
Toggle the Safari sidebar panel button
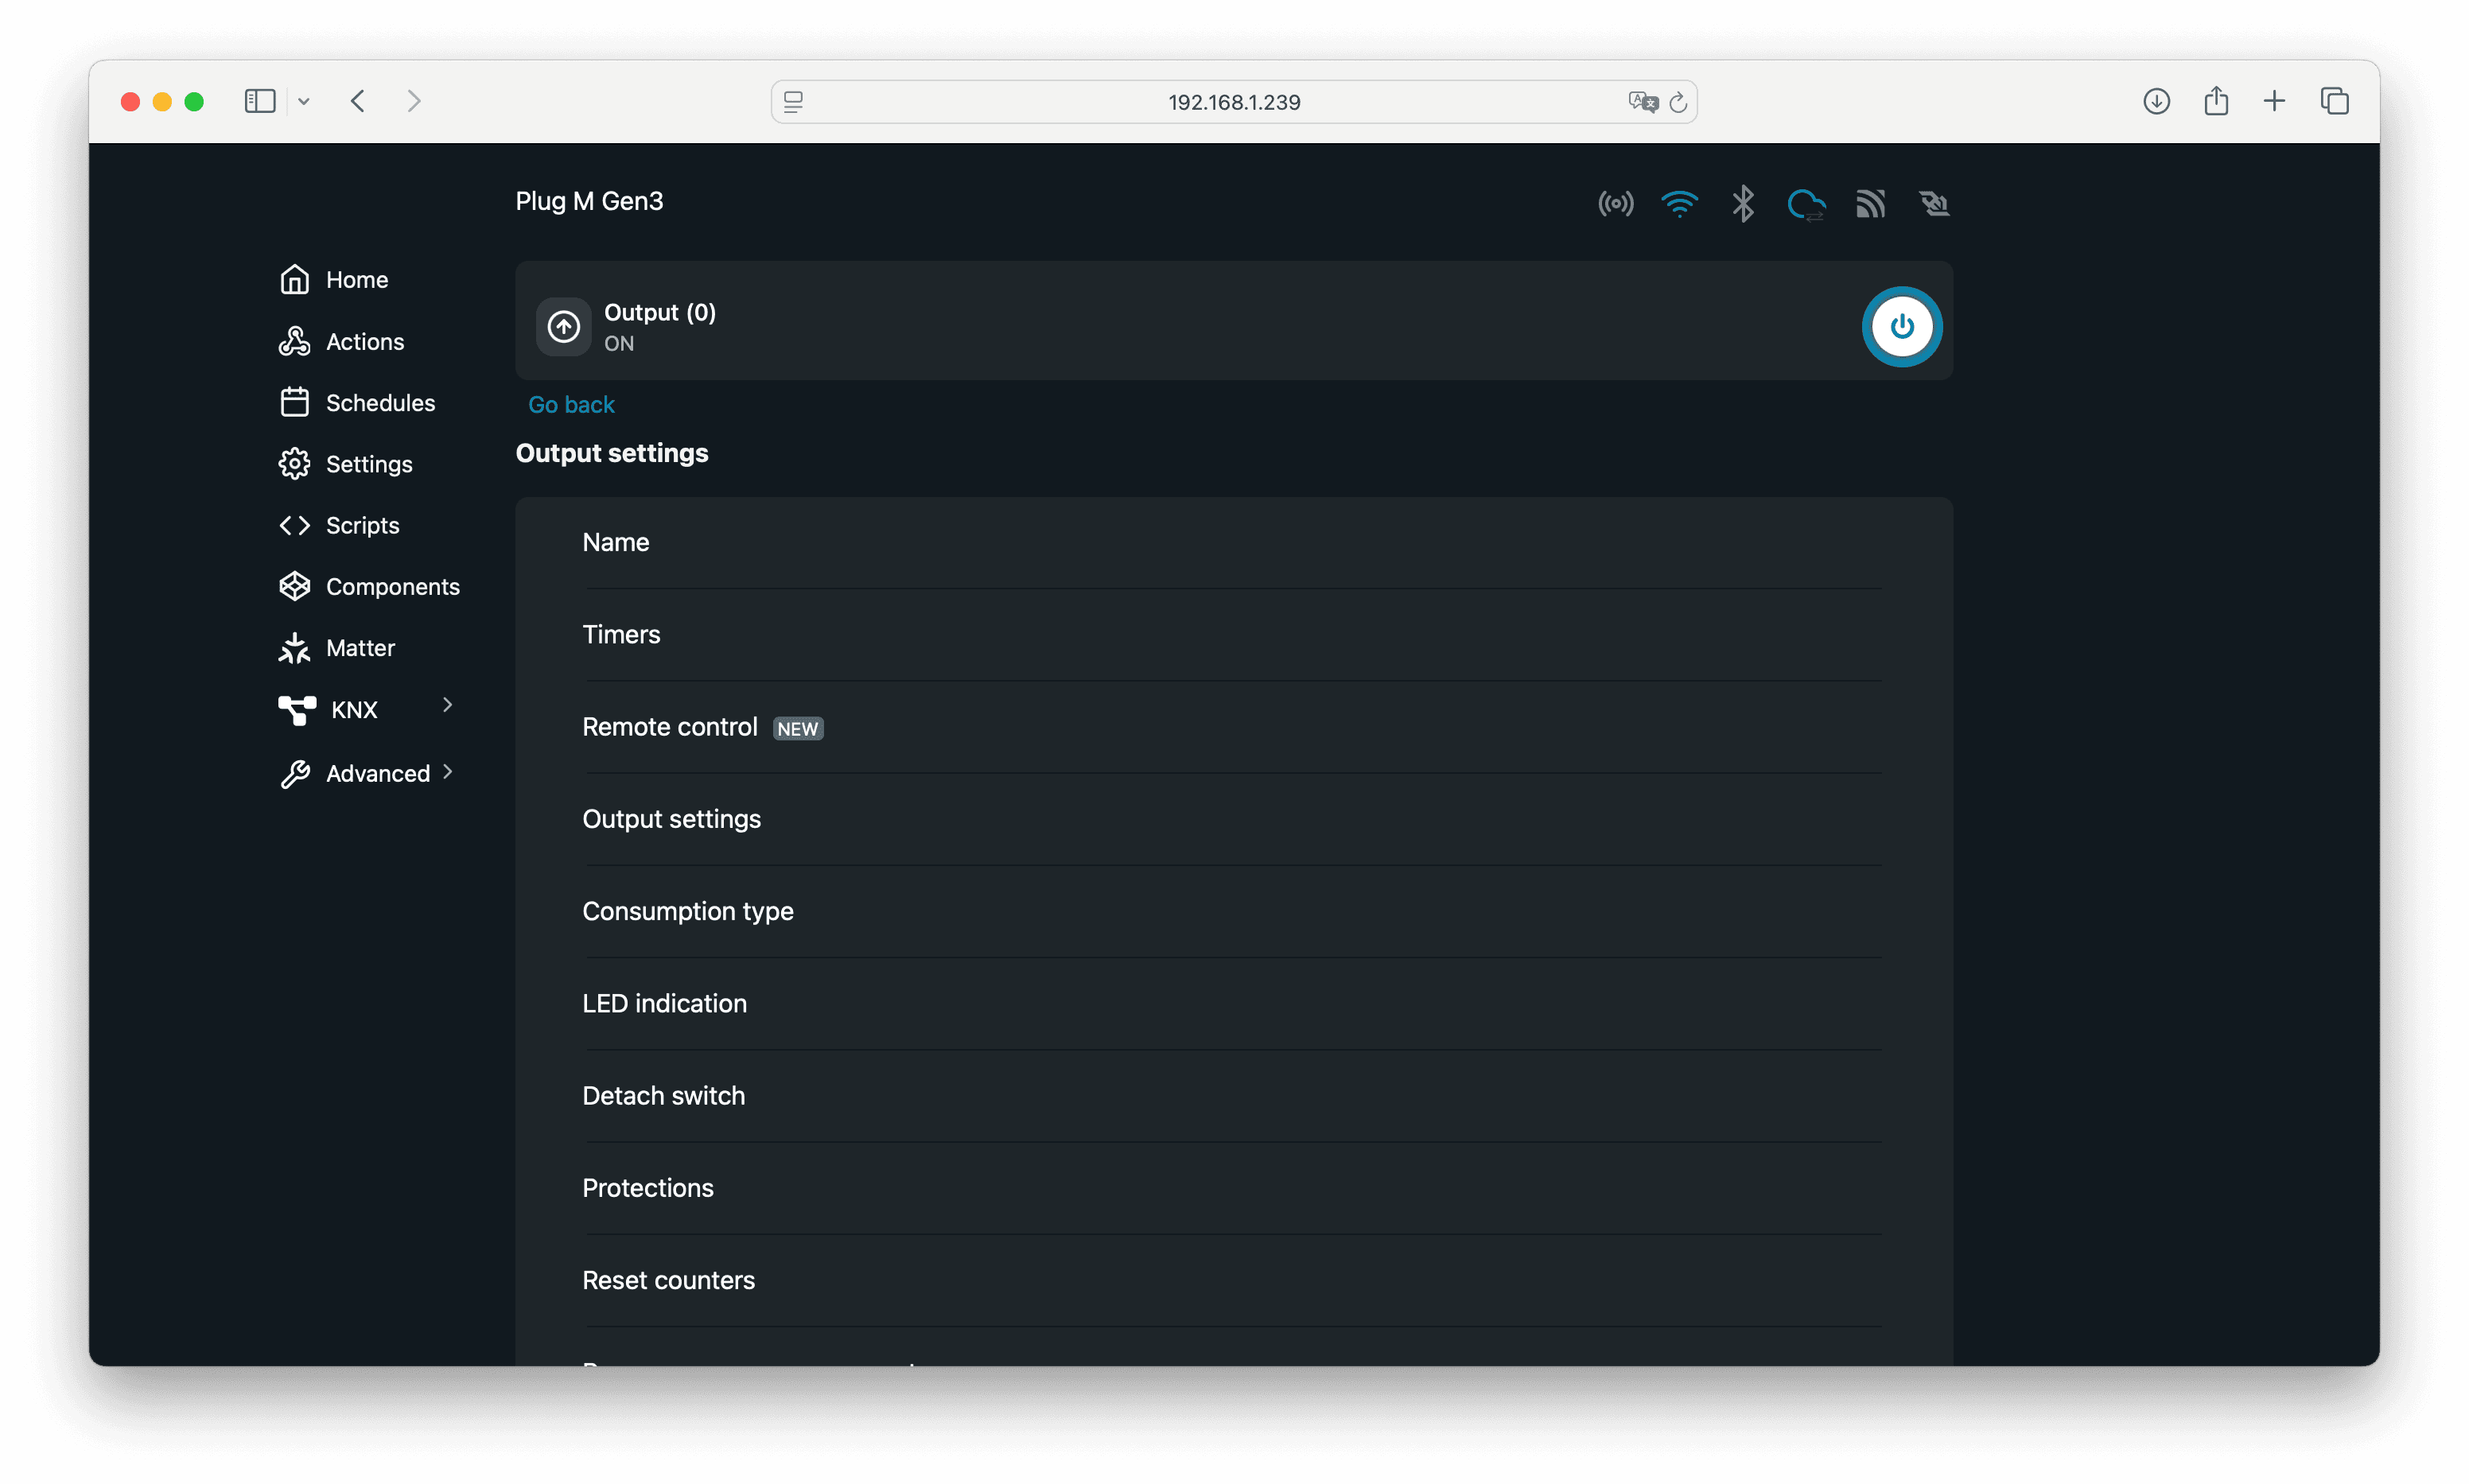point(260,102)
